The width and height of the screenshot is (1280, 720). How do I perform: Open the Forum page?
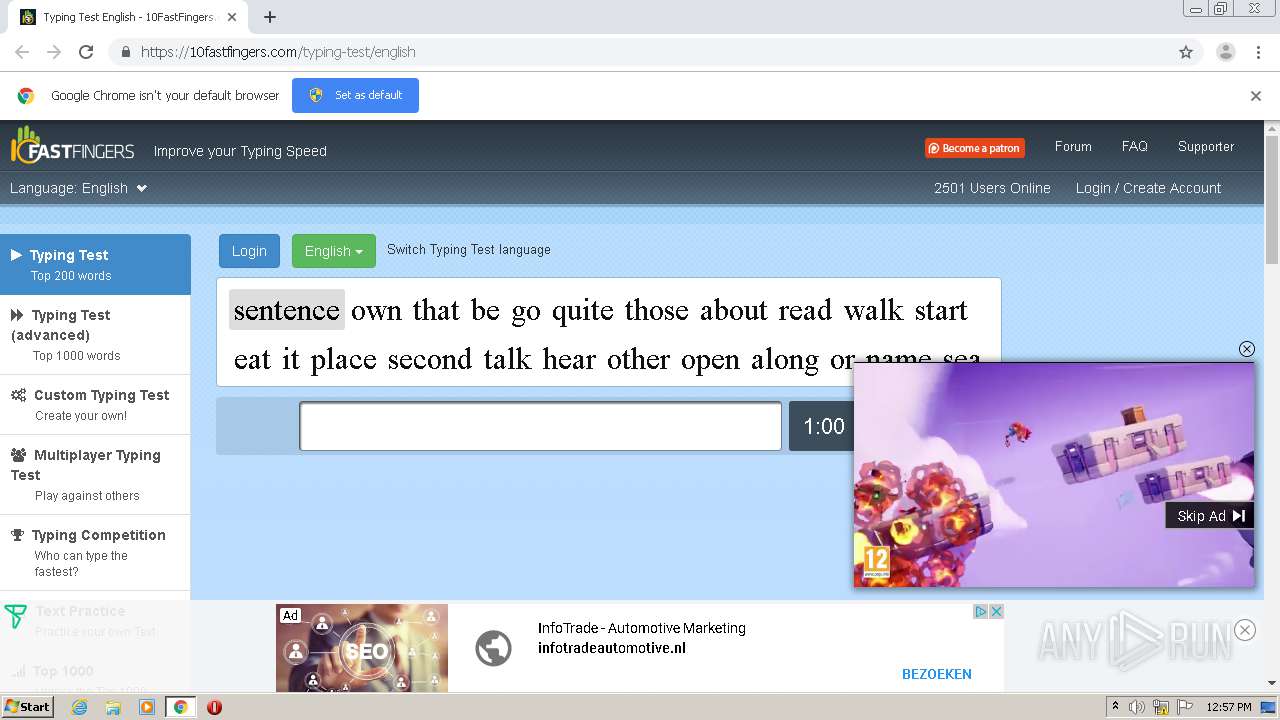click(1073, 146)
